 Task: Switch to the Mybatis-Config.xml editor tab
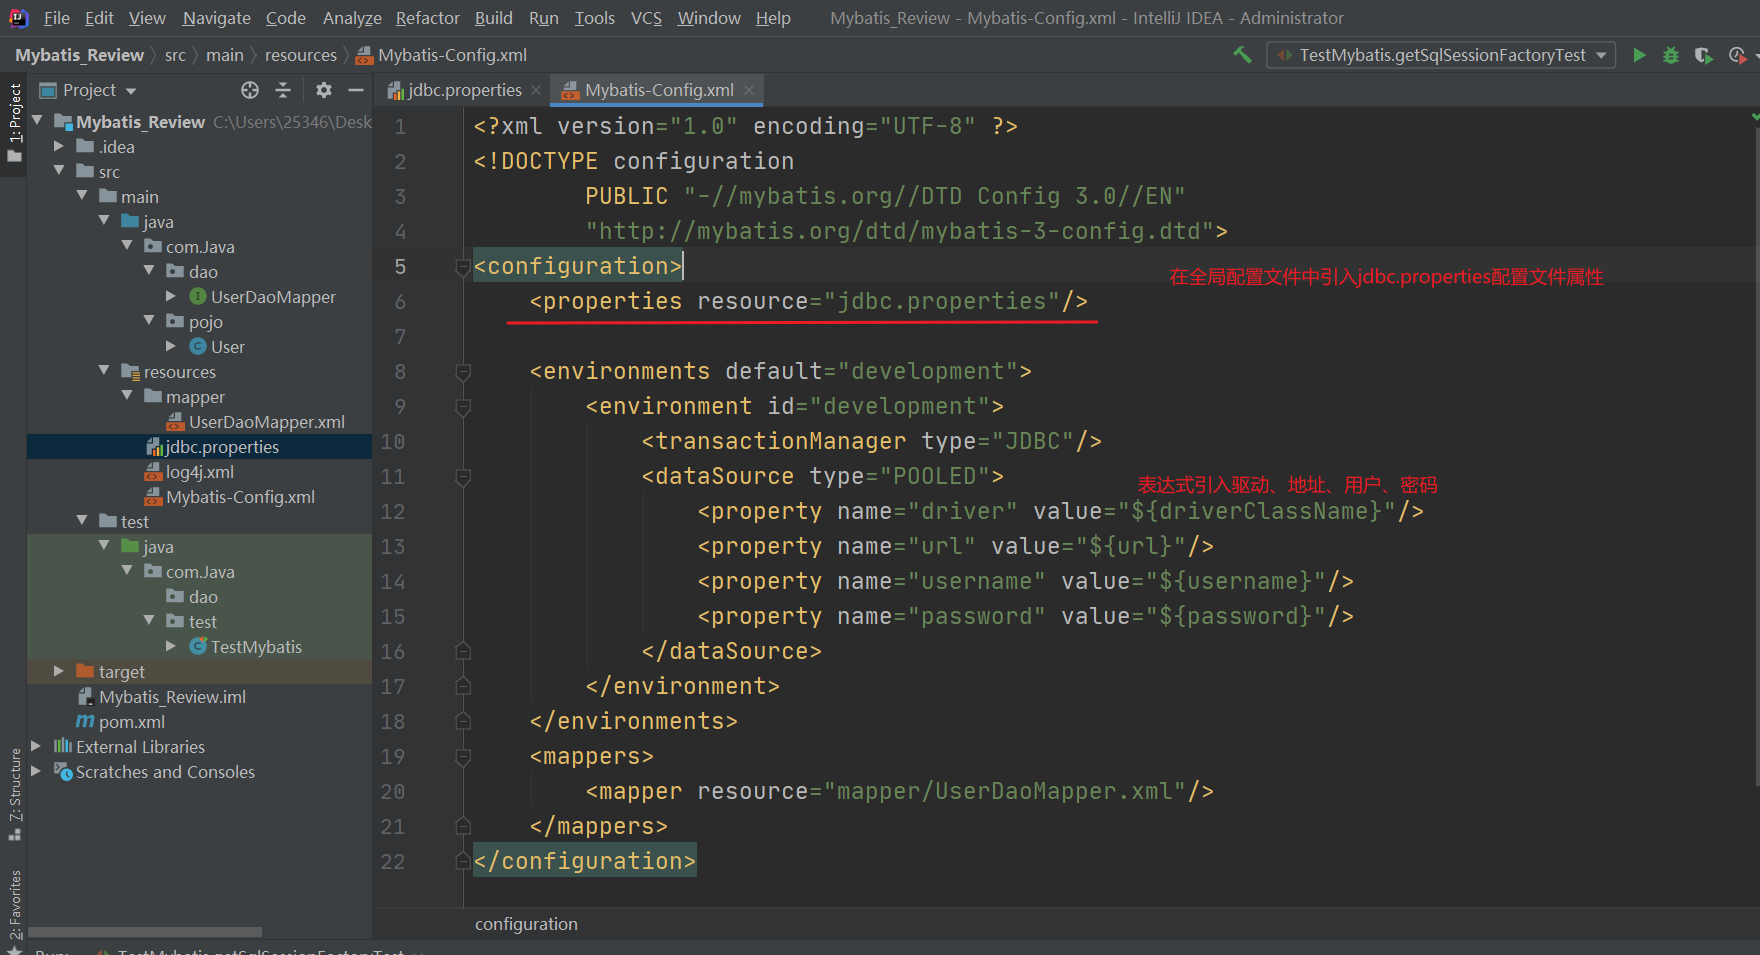click(x=659, y=90)
